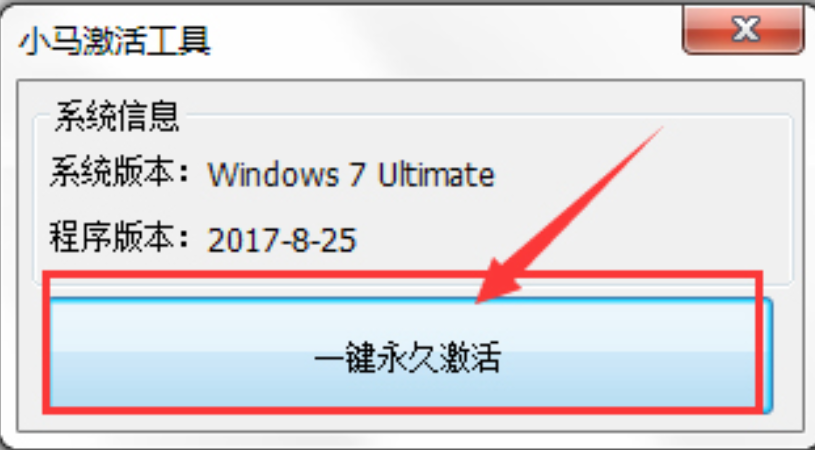Click the year 2017 in the program version

(238, 240)
